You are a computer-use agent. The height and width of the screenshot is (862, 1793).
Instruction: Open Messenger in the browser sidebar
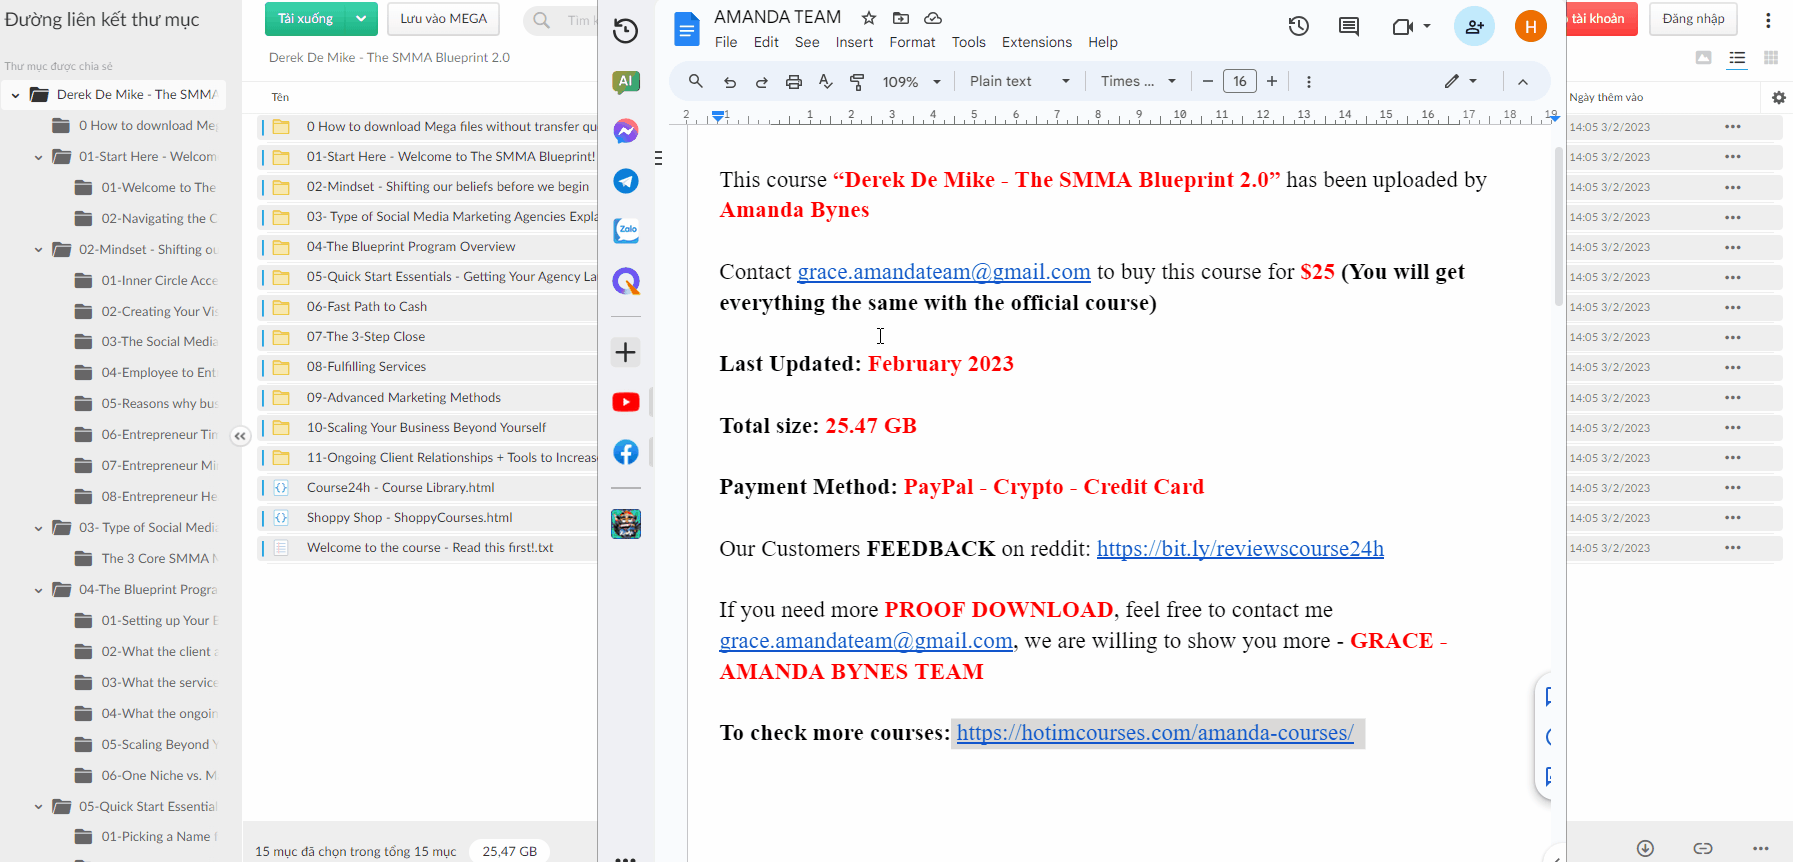626,131
